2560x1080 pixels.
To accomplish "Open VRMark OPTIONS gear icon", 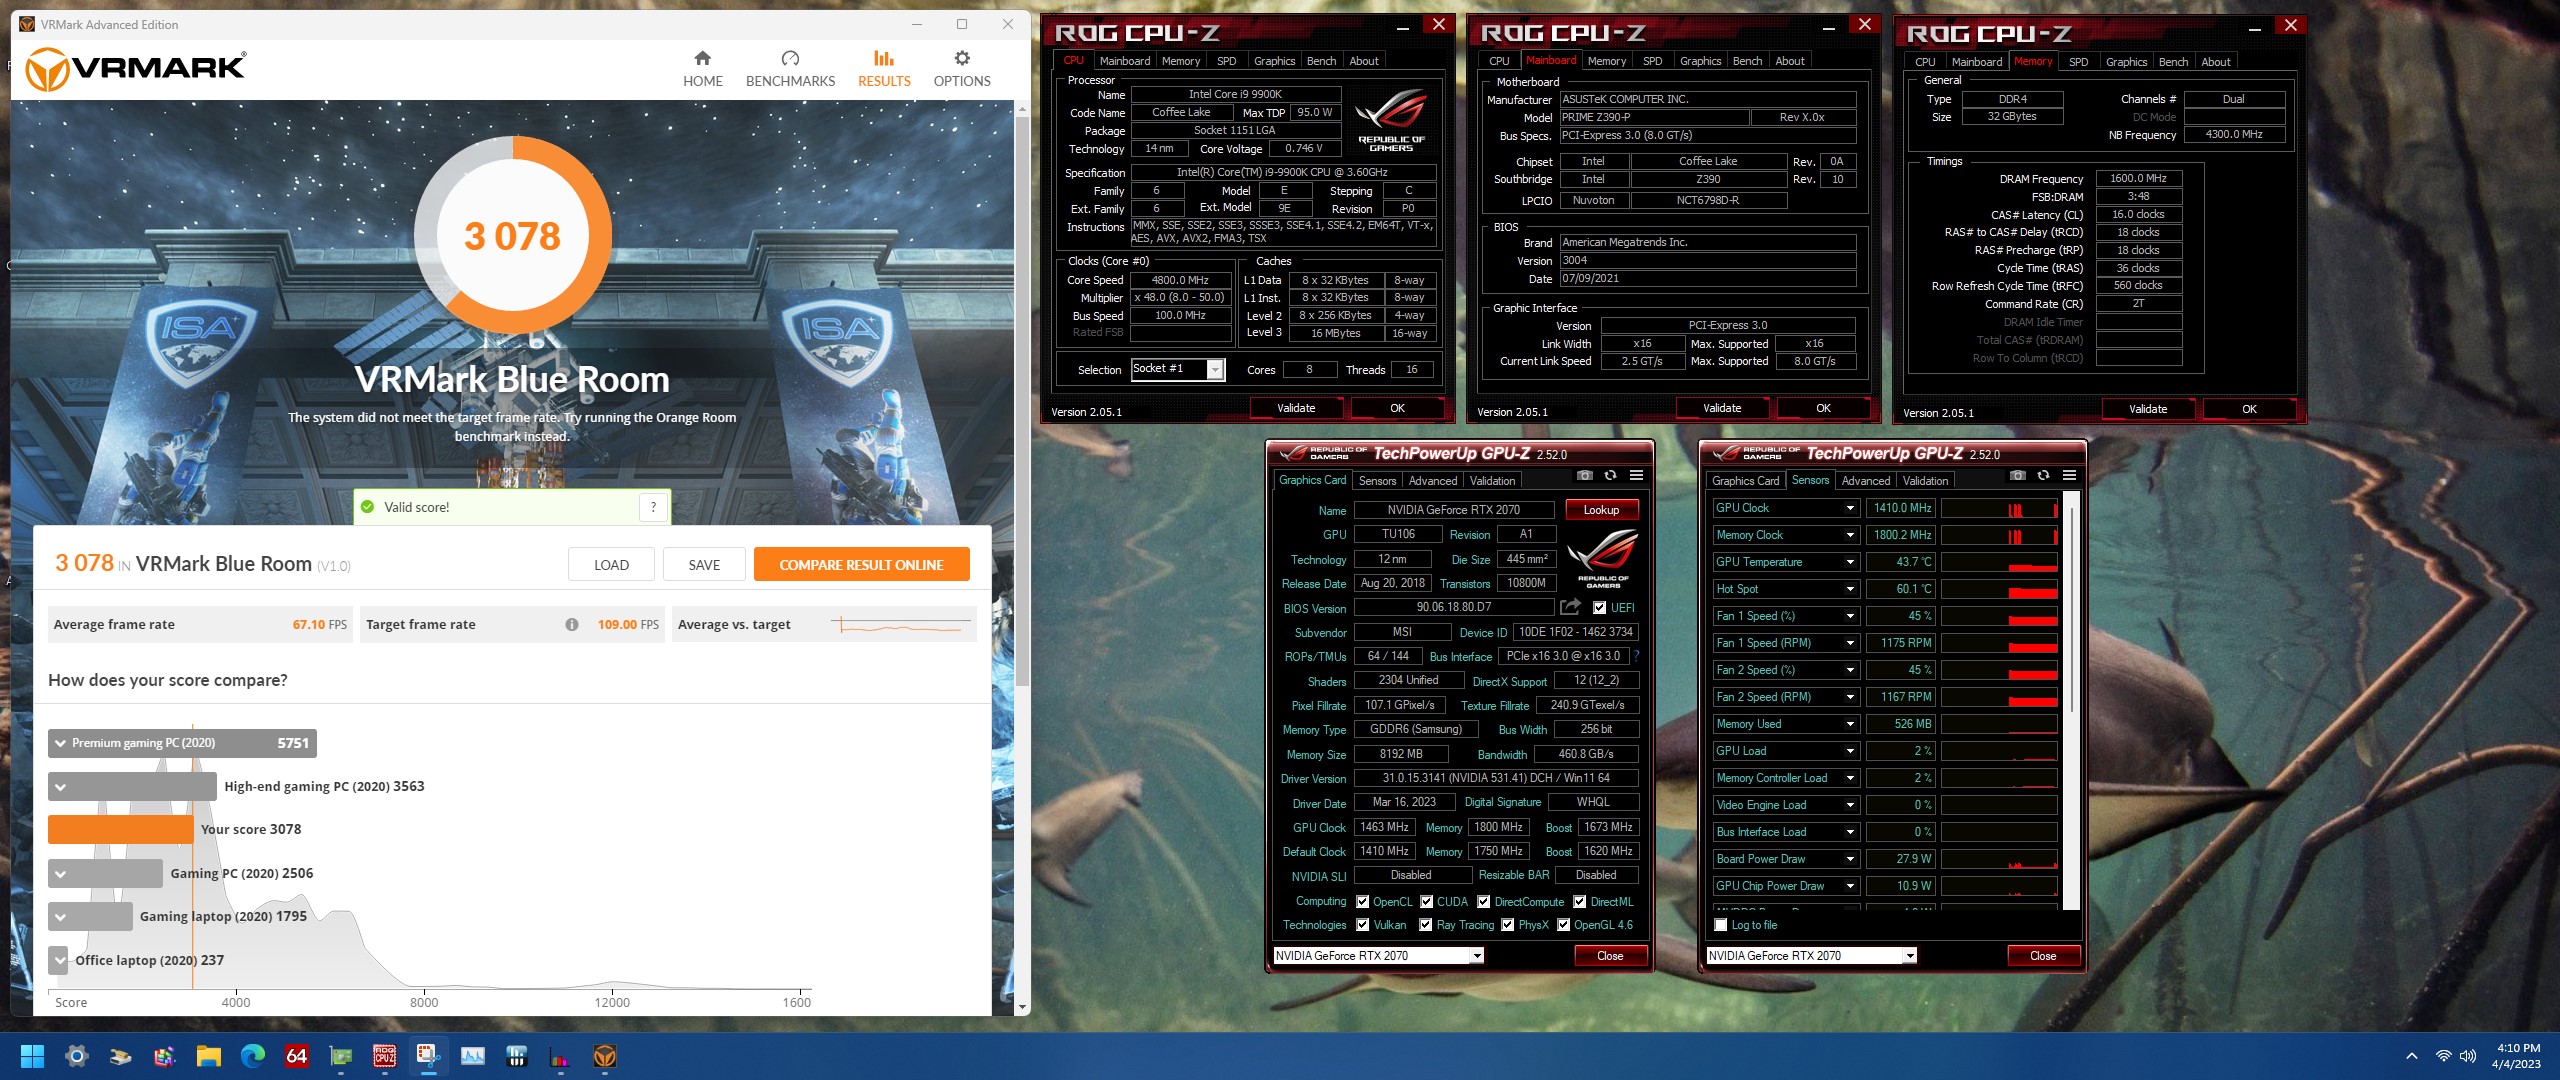I will tap(962, 58).
